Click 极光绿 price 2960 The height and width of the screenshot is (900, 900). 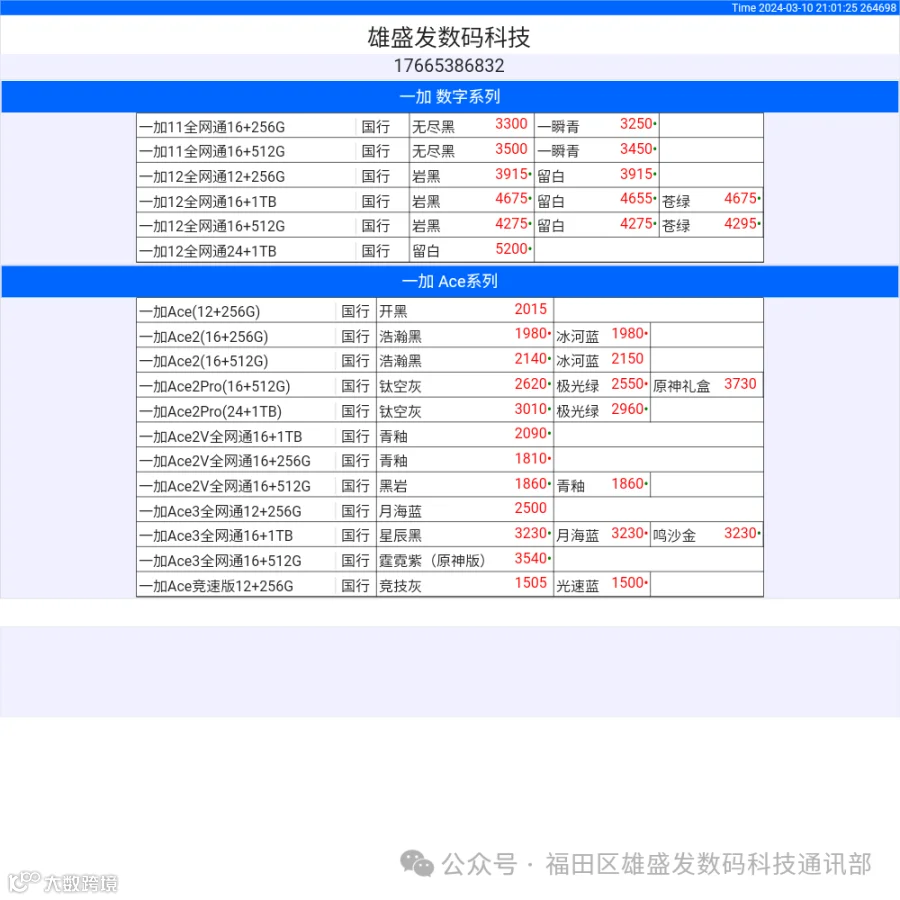[628, 409]
